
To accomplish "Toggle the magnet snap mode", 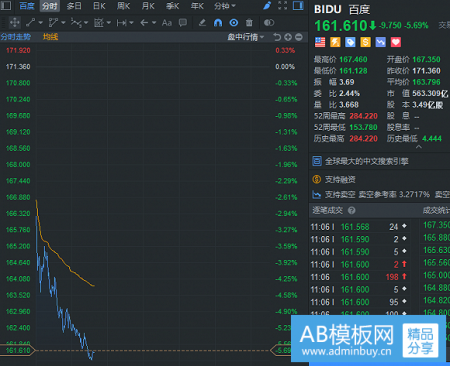I will [x=218, y=23].
